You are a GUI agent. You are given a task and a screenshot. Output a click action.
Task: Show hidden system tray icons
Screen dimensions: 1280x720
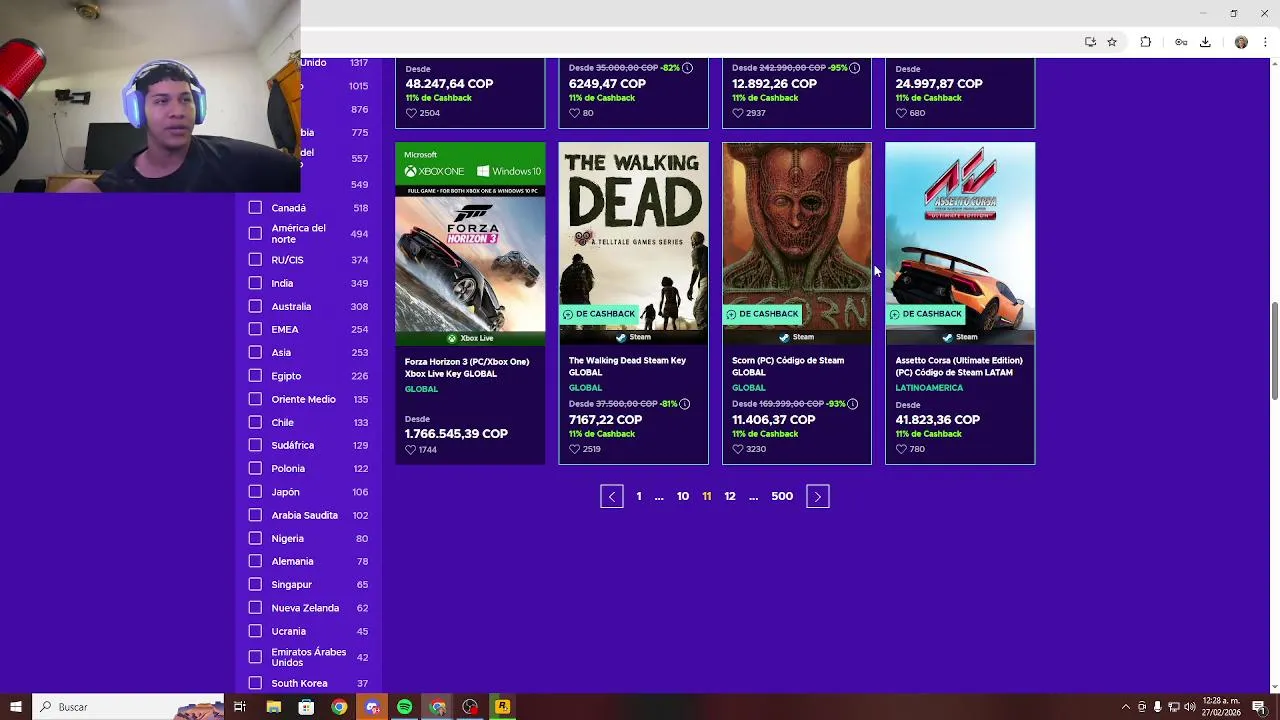coord(1125,707)
